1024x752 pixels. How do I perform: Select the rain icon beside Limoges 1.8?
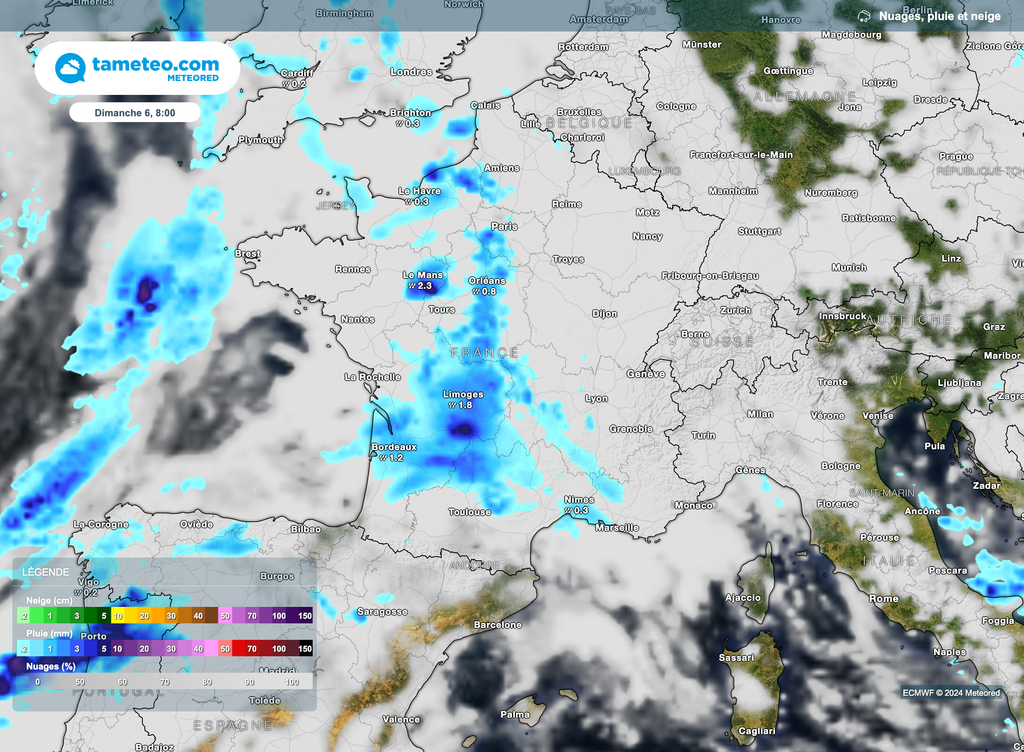pos(453,406)
